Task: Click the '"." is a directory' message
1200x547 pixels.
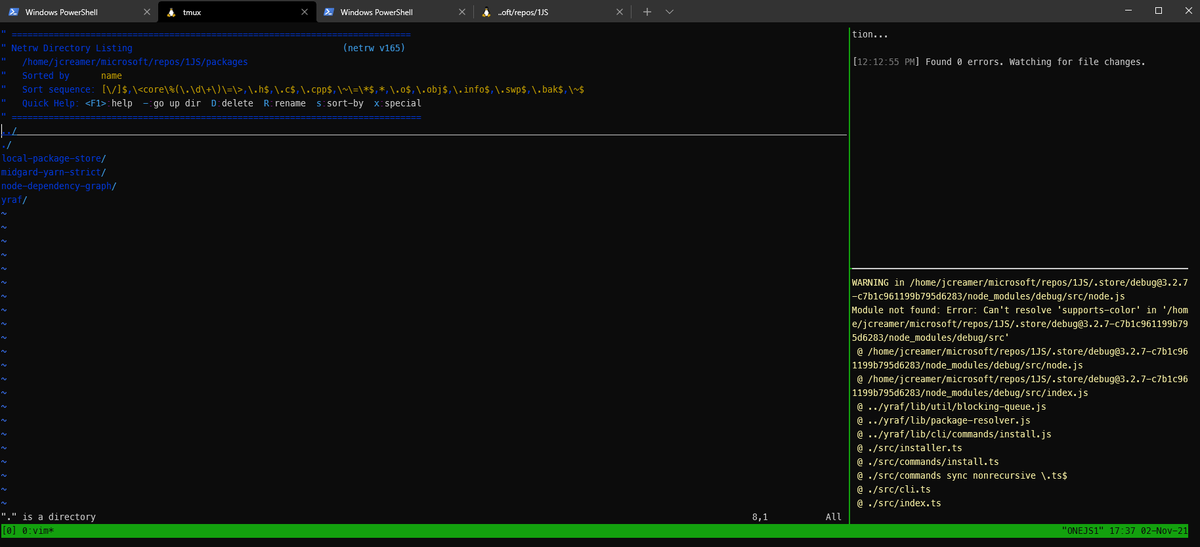Action: (49, 517)
